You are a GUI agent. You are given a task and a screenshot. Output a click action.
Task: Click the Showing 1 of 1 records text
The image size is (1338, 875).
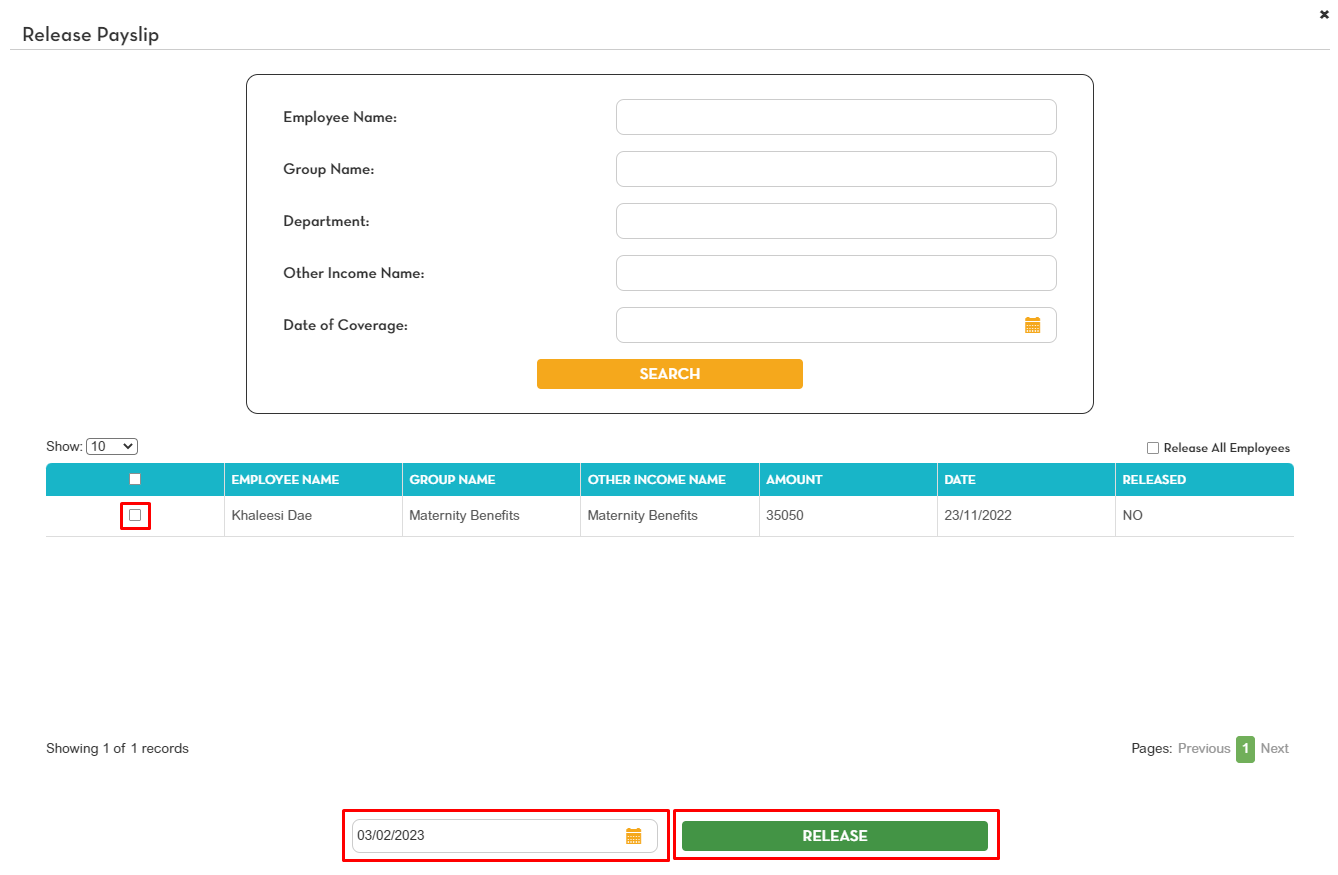117,748
